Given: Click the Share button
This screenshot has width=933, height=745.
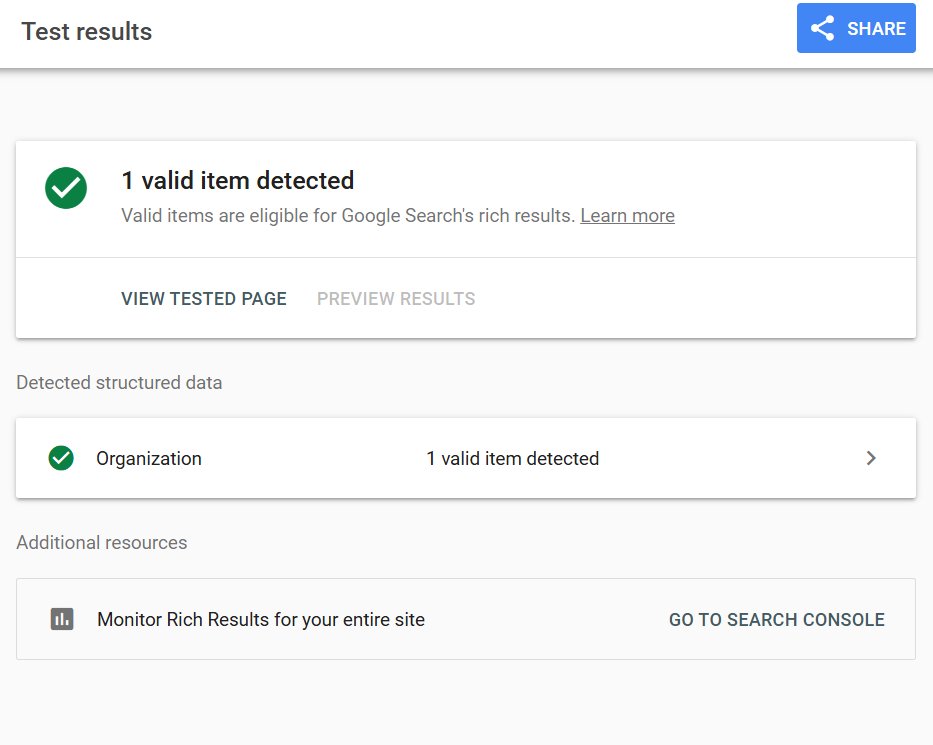Looking at the screenshot, I should (856, 28).
